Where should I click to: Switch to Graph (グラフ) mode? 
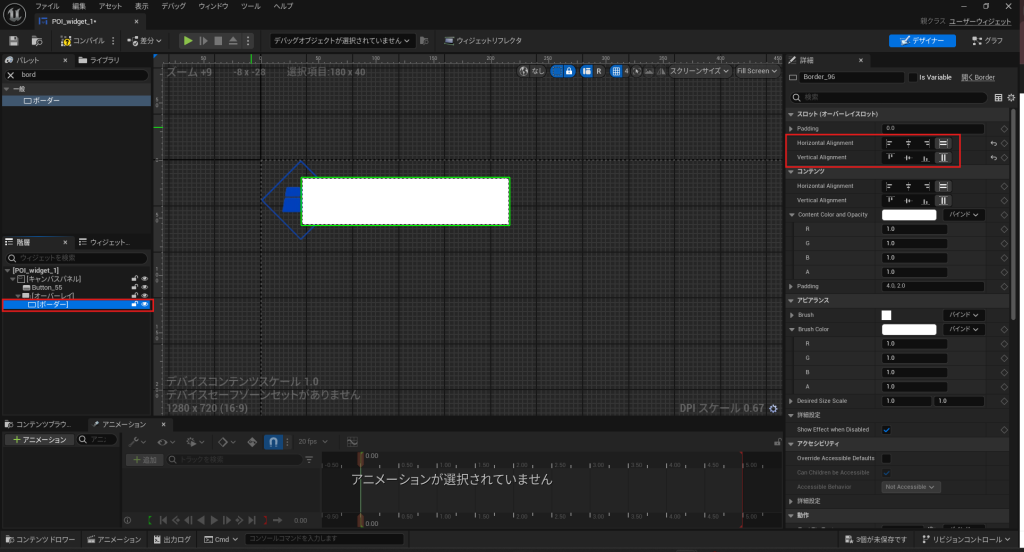[986, 41]
